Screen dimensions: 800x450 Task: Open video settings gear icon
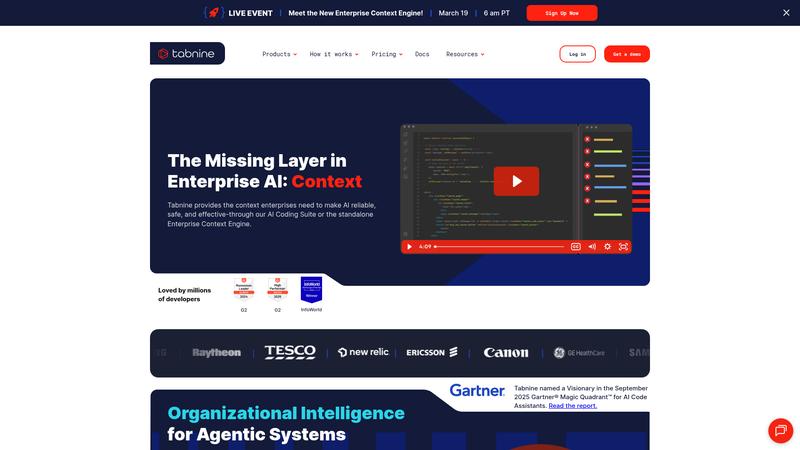(x=607, y=246)
